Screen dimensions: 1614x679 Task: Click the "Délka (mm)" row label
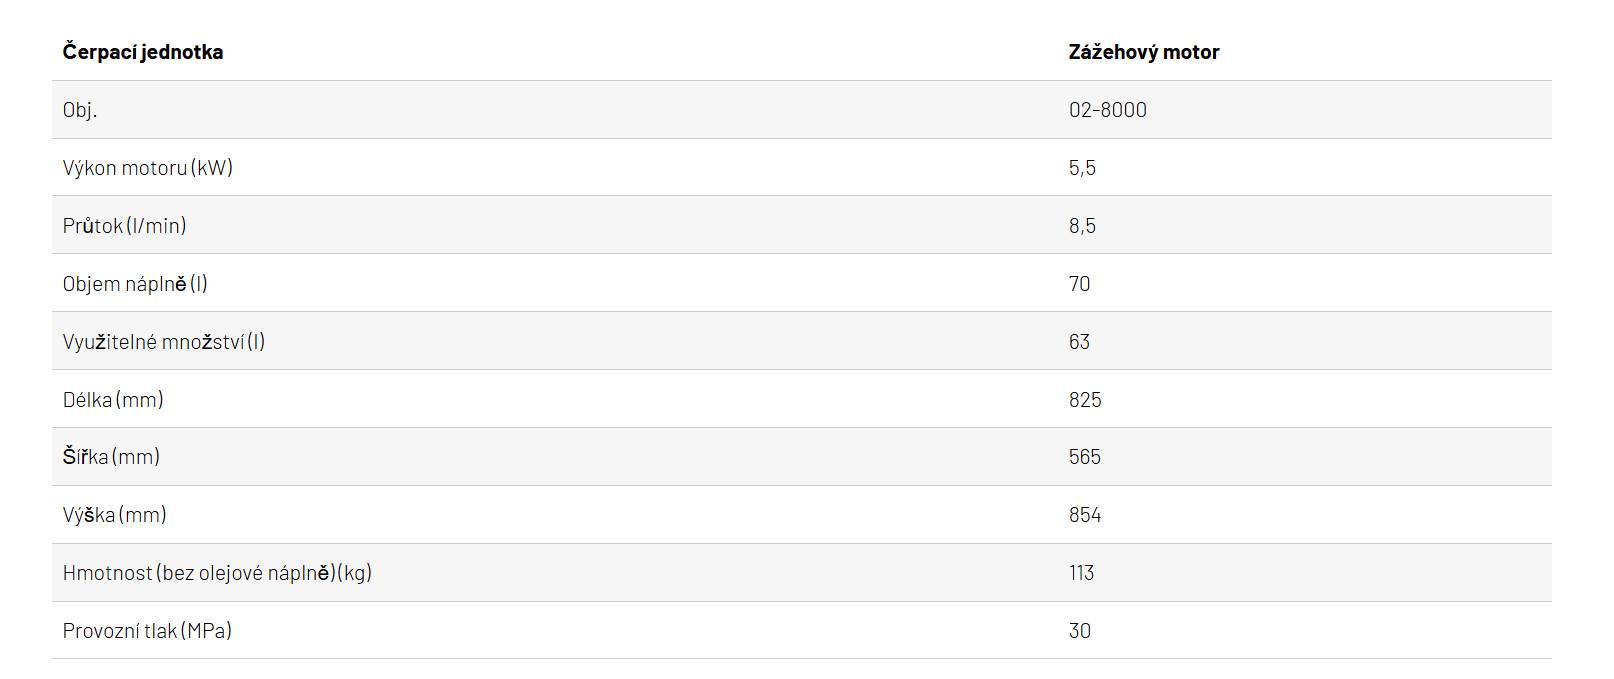click(113, 400)
